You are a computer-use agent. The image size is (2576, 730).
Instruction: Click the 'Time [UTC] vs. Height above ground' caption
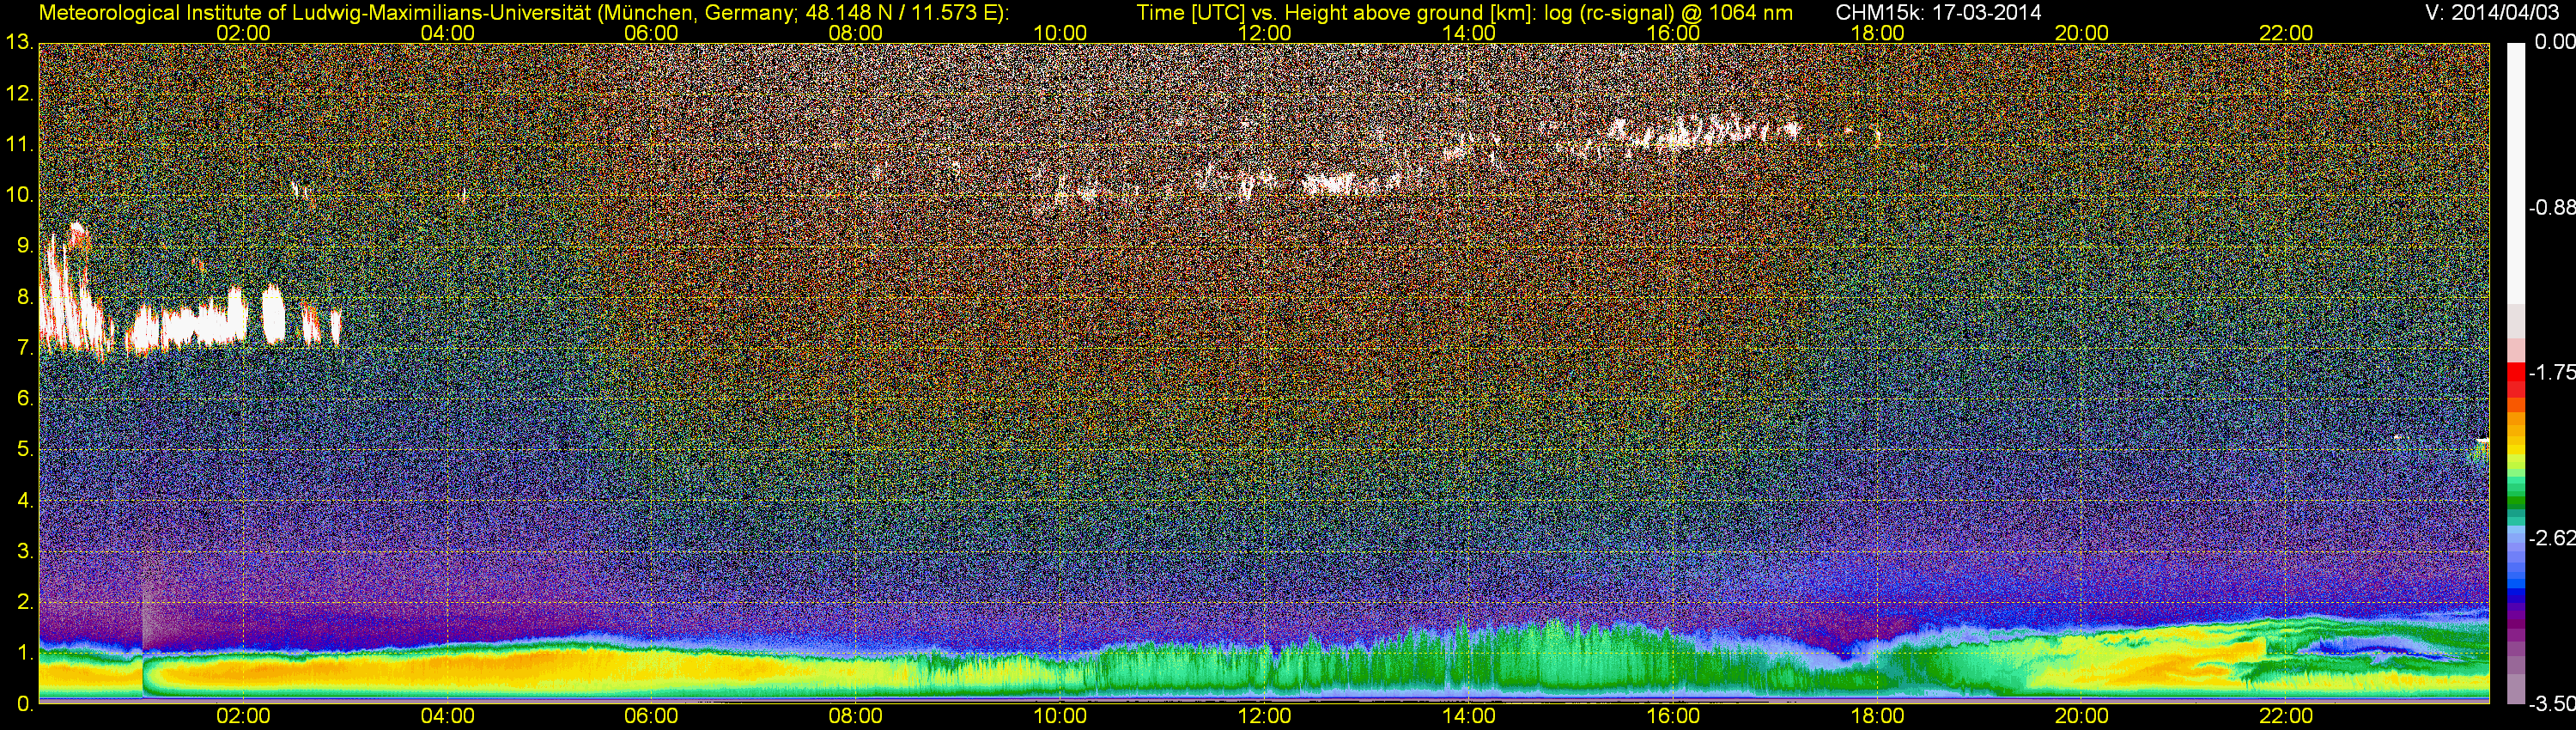pyautogui.click(x=1465, y=13)
